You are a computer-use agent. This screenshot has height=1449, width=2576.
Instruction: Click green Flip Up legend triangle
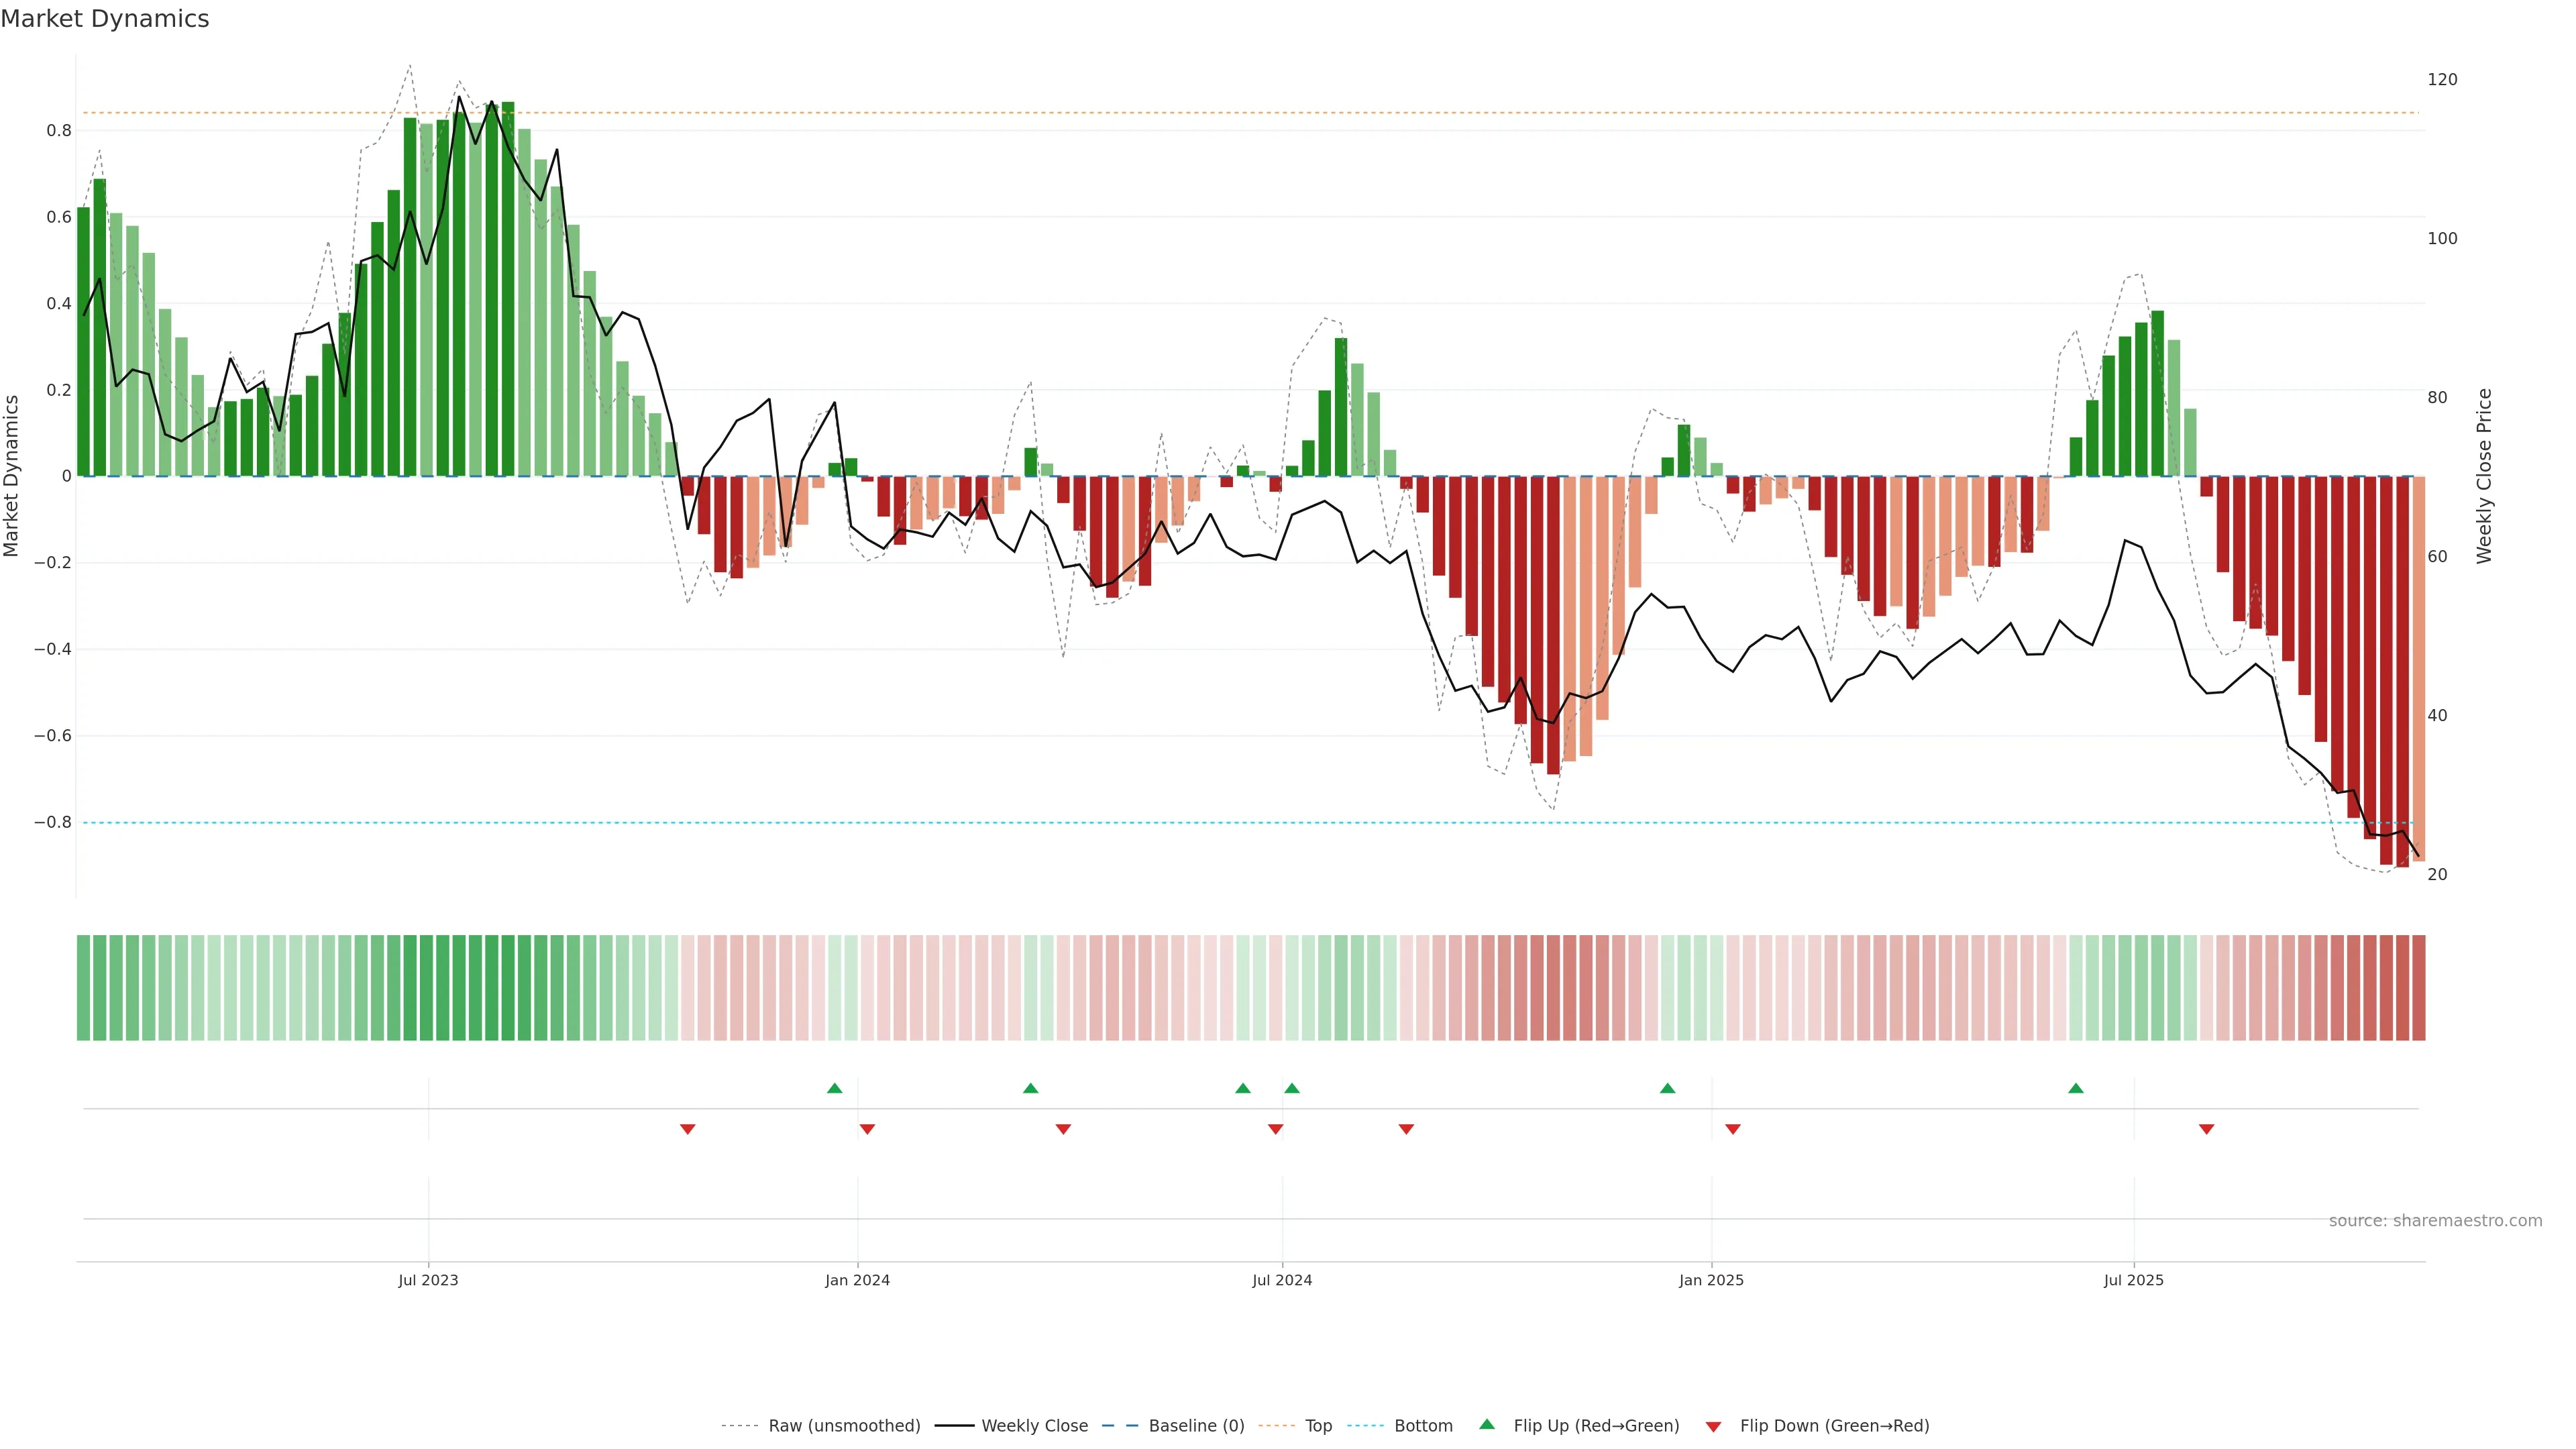(x=1487, y=1425)
